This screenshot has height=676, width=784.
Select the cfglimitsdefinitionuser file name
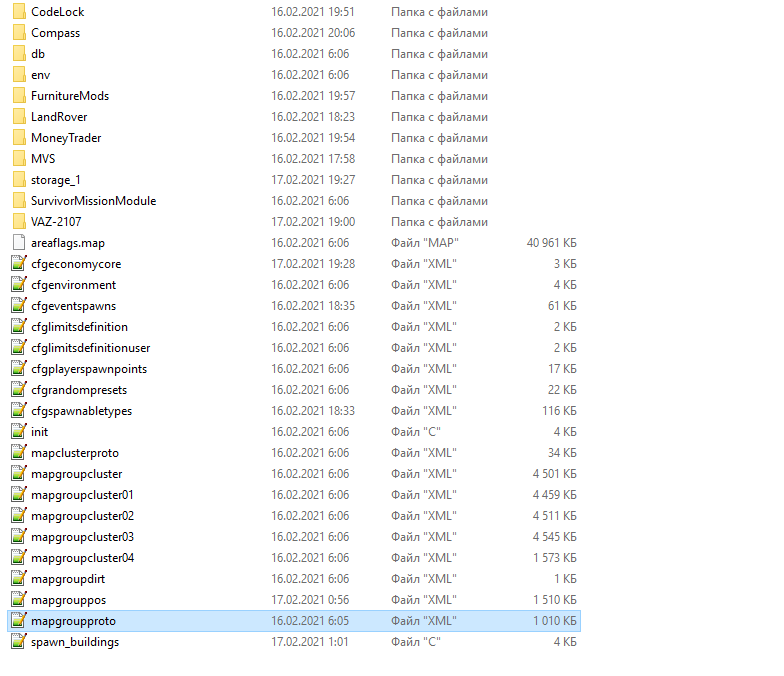[x=90, y=348]
